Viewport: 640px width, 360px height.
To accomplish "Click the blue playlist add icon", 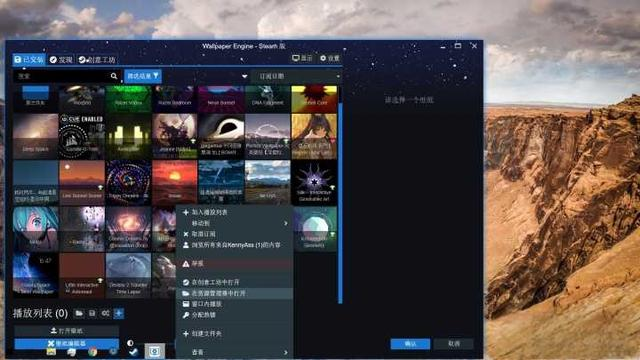I will pos(119,313).
